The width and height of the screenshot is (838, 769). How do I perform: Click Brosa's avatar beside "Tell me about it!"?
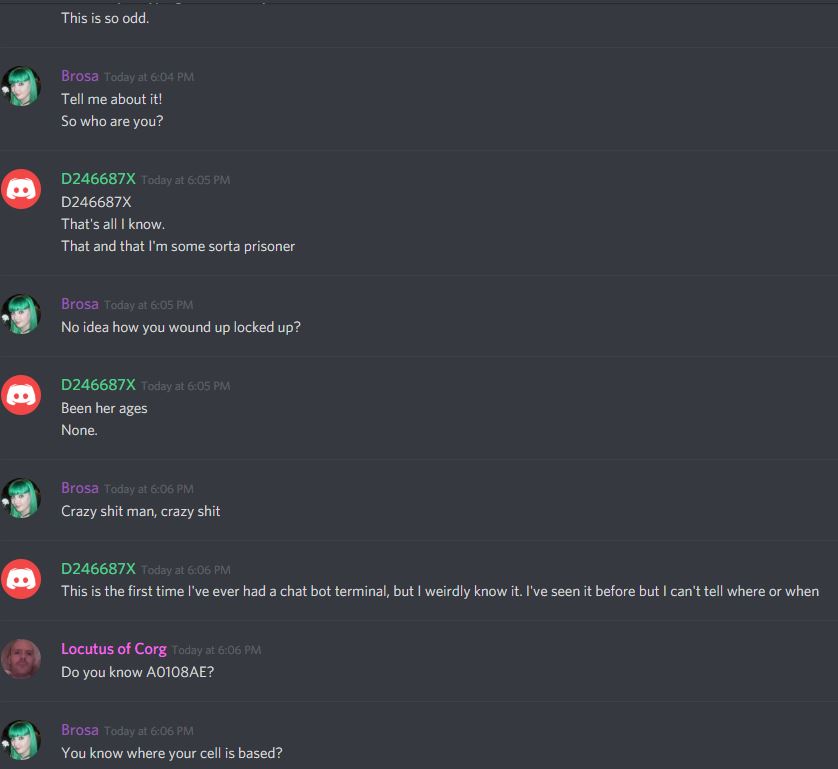tap(21, 87)
